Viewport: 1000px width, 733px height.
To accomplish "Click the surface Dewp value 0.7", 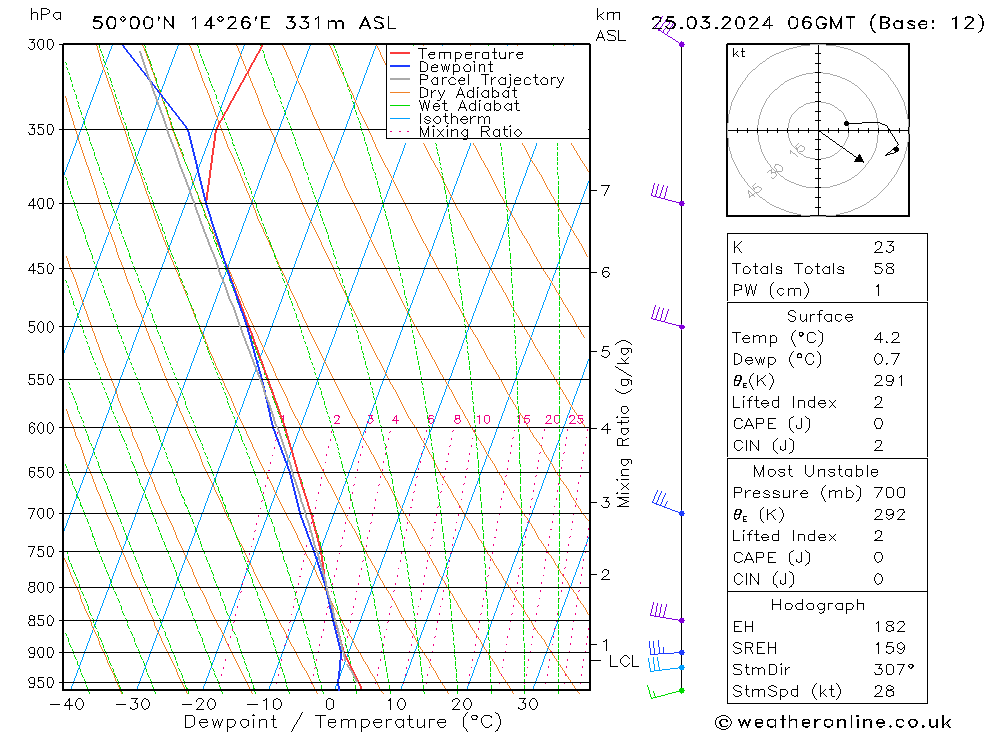I will point(886,359).
